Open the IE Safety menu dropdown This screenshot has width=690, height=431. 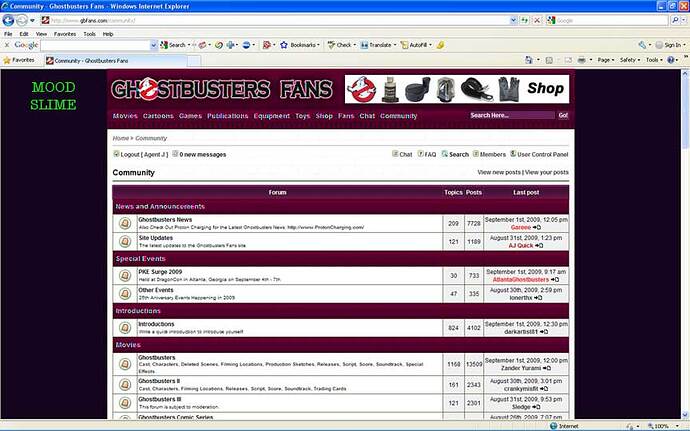click(629, 60)
